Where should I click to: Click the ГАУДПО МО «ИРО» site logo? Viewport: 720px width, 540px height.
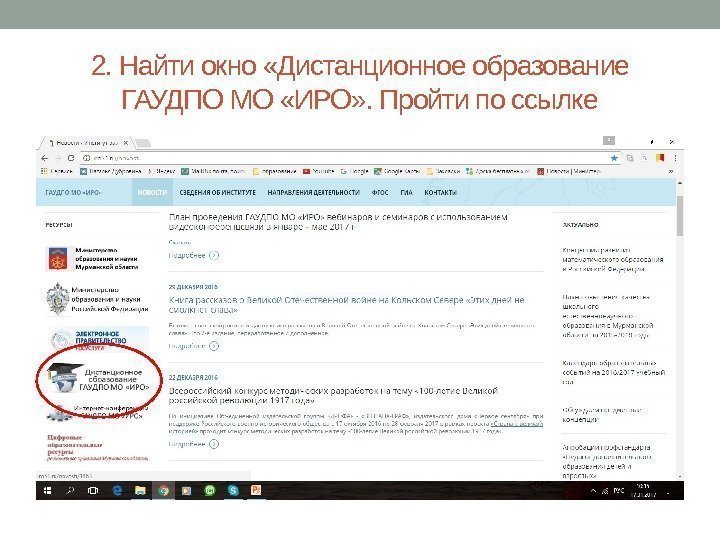(x=73, y=193)
